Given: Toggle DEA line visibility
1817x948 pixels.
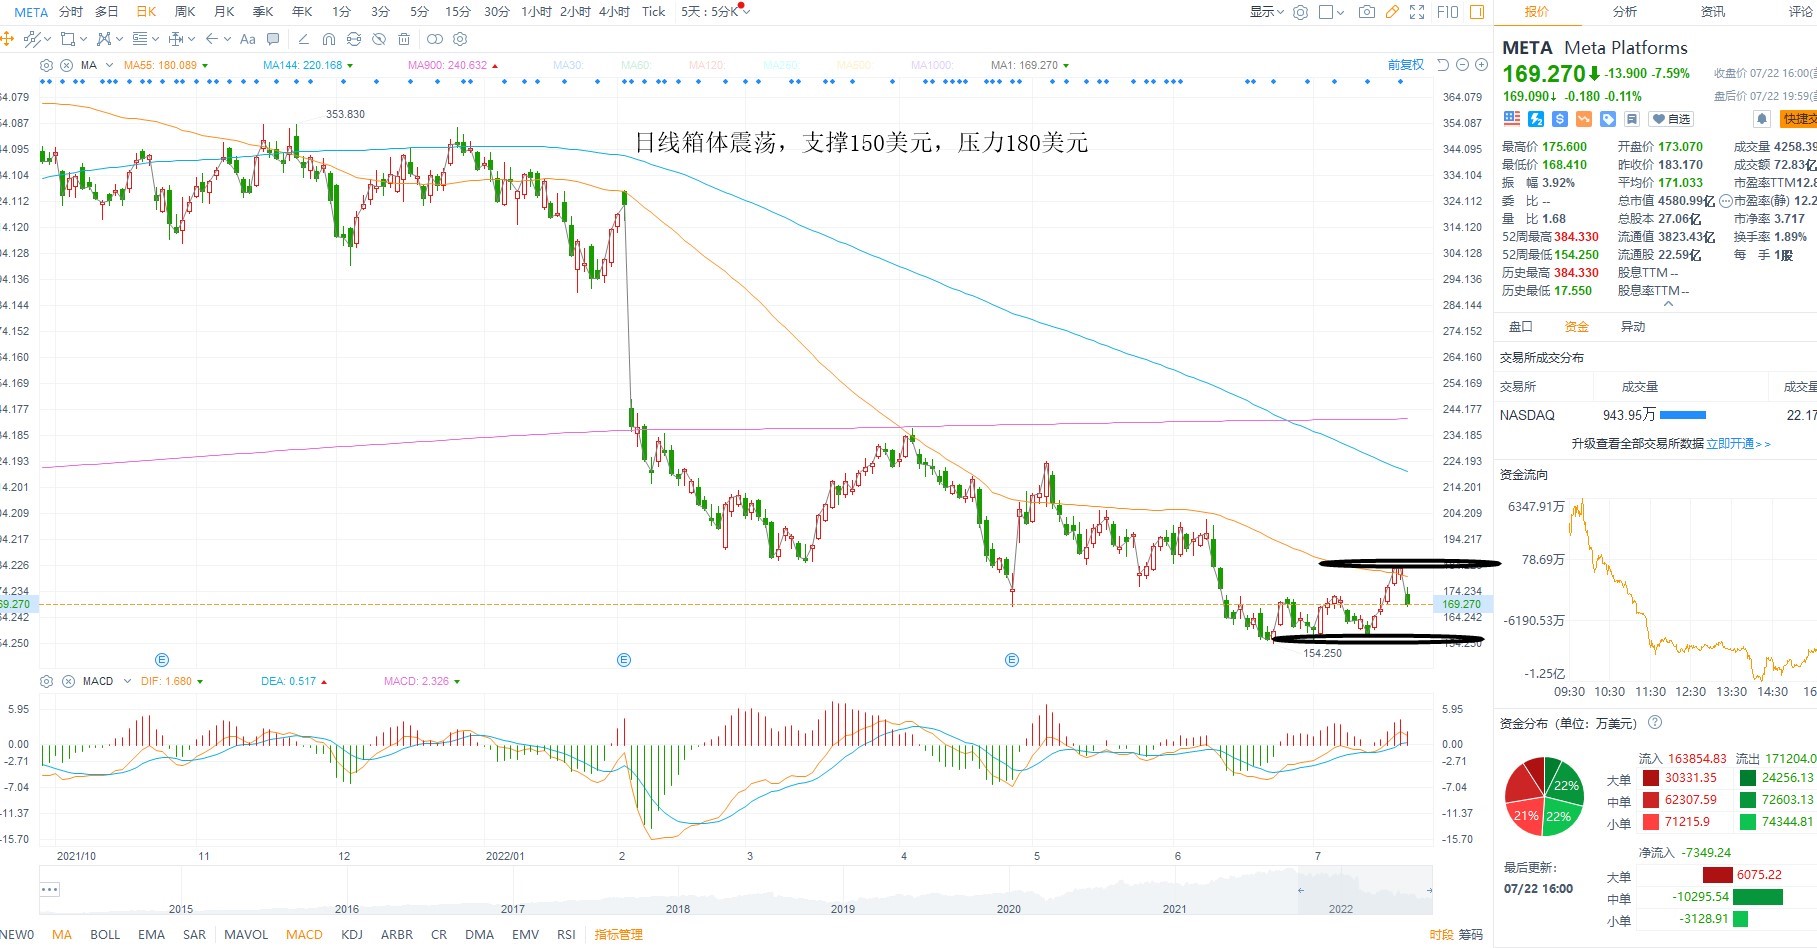Looking at the screenshot, I should point(288,681).
